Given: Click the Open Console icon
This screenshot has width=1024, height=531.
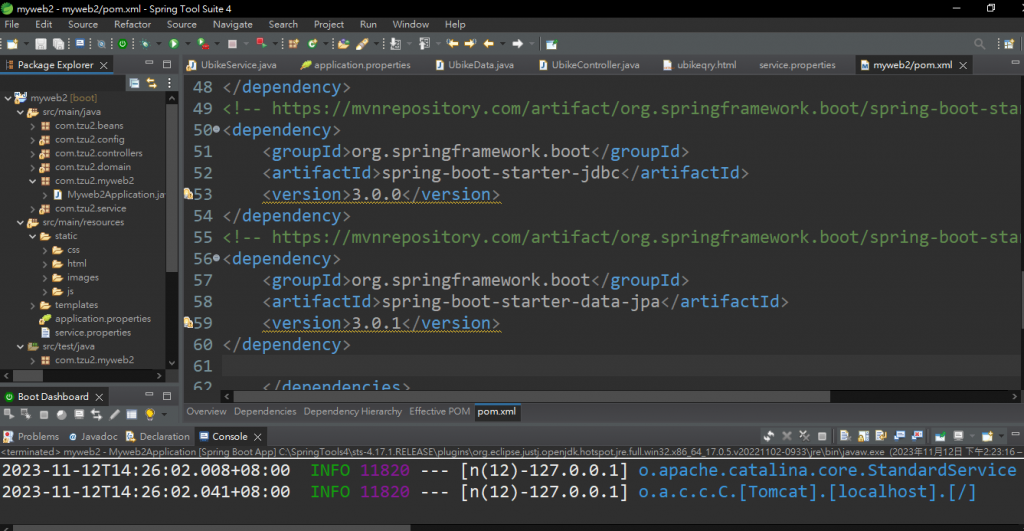Looking at the screenshot, I should [x=987, y=436].
